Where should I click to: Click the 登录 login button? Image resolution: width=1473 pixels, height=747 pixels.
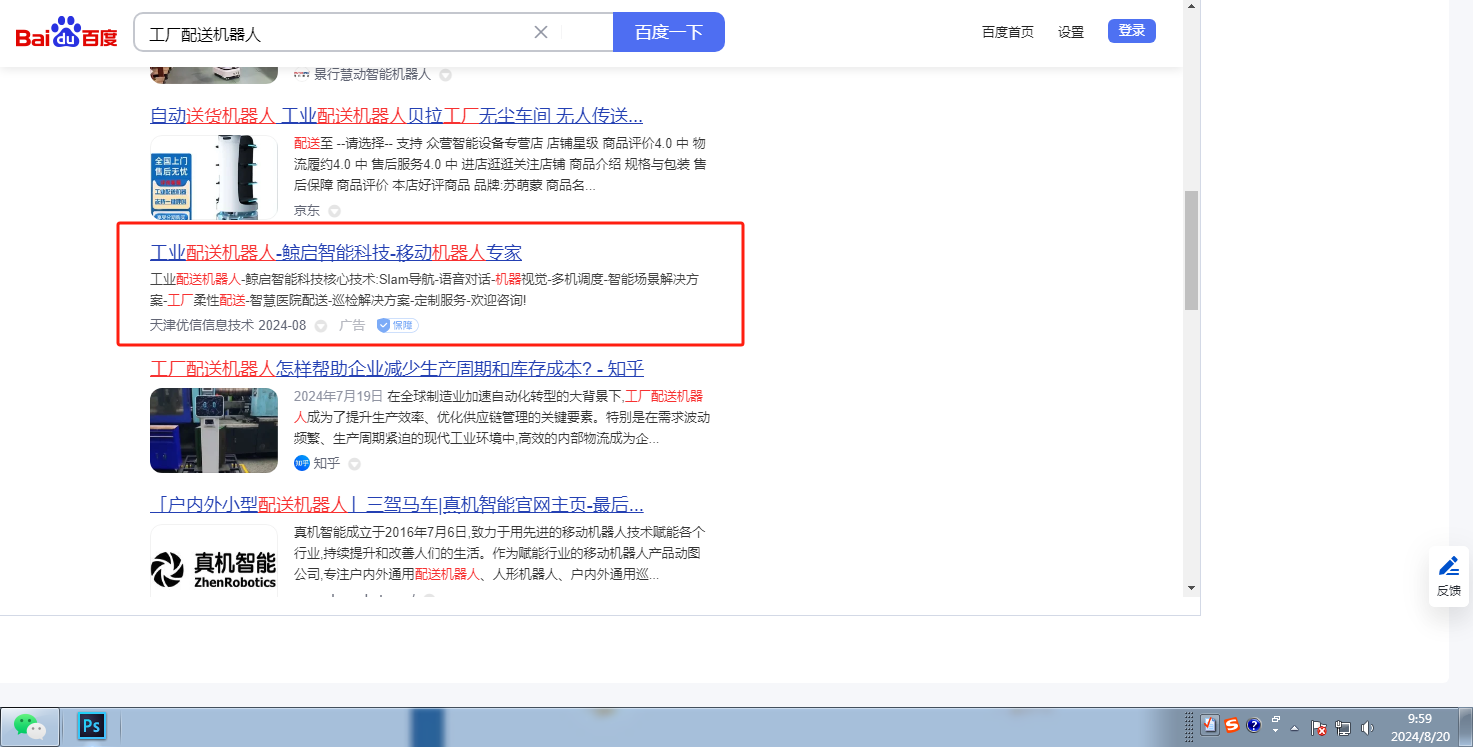tap(1131, 31)
